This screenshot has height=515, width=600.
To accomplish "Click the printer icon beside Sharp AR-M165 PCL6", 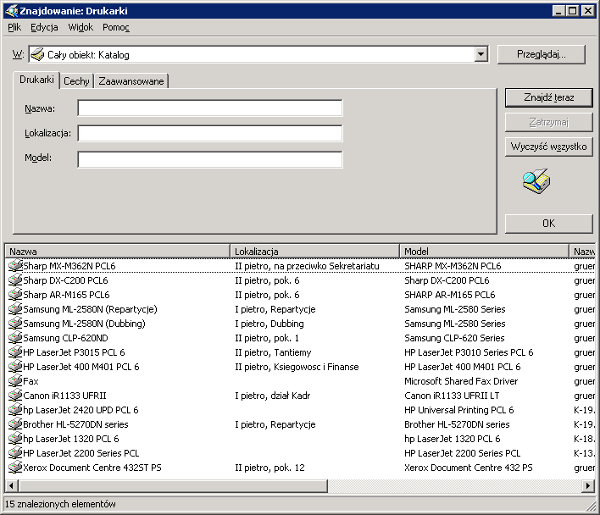I will coord(15,294).
